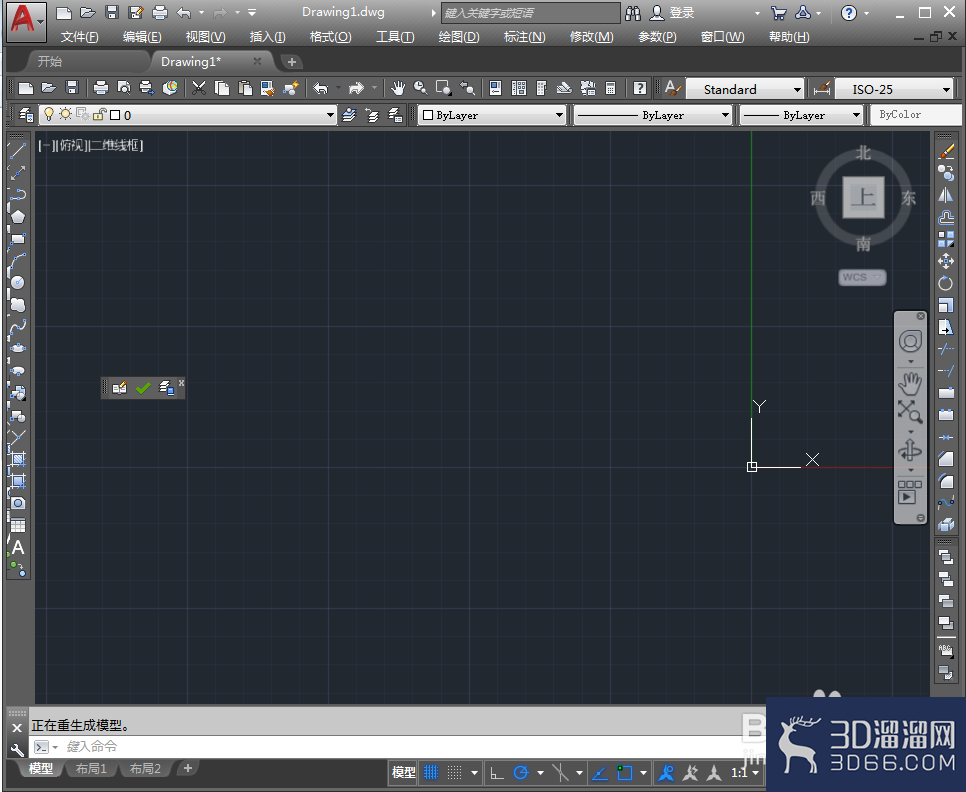Open the 文件(F) menu
This screenshot has width=966, height=792.
point(79,37)
